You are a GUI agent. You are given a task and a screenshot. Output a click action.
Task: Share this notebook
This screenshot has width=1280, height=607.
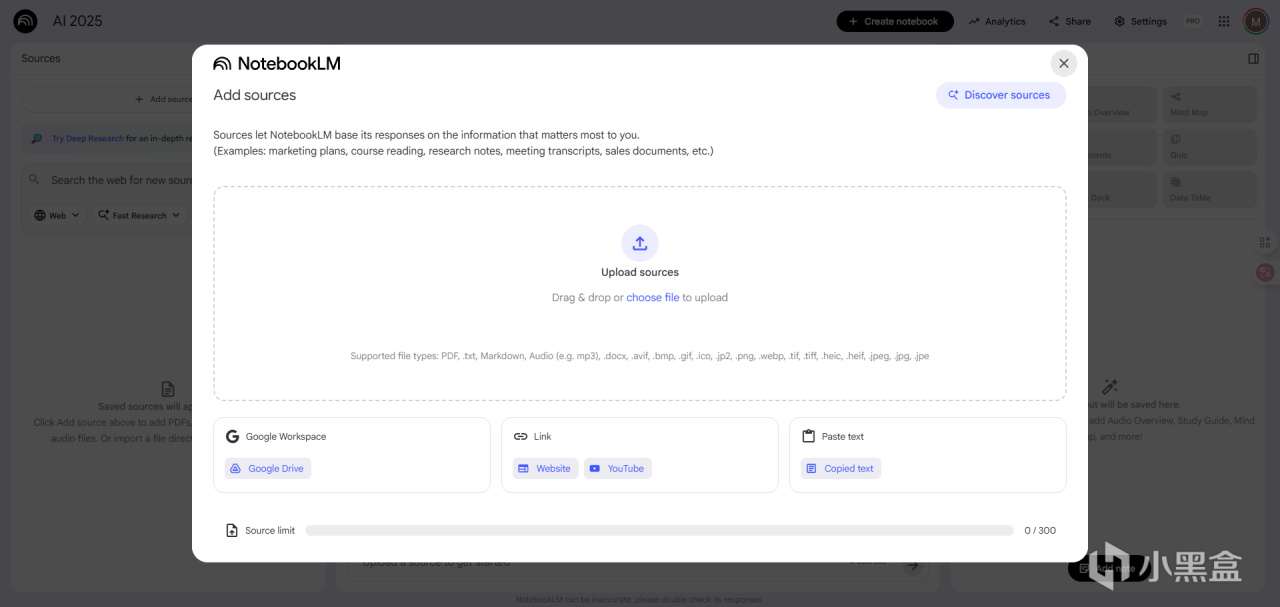(1069, 21)
